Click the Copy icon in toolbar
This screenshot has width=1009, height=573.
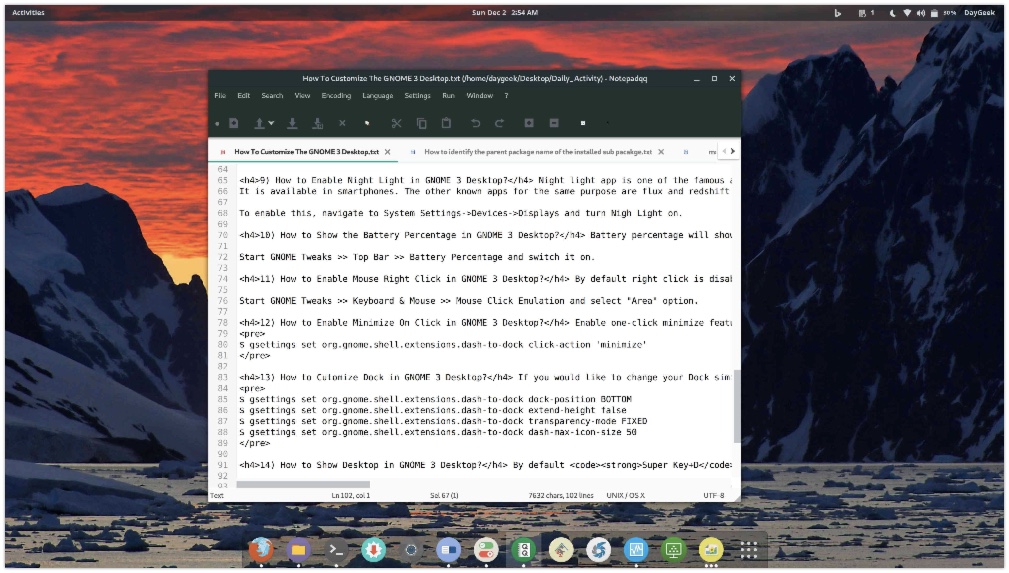click(x=421, y=123)
